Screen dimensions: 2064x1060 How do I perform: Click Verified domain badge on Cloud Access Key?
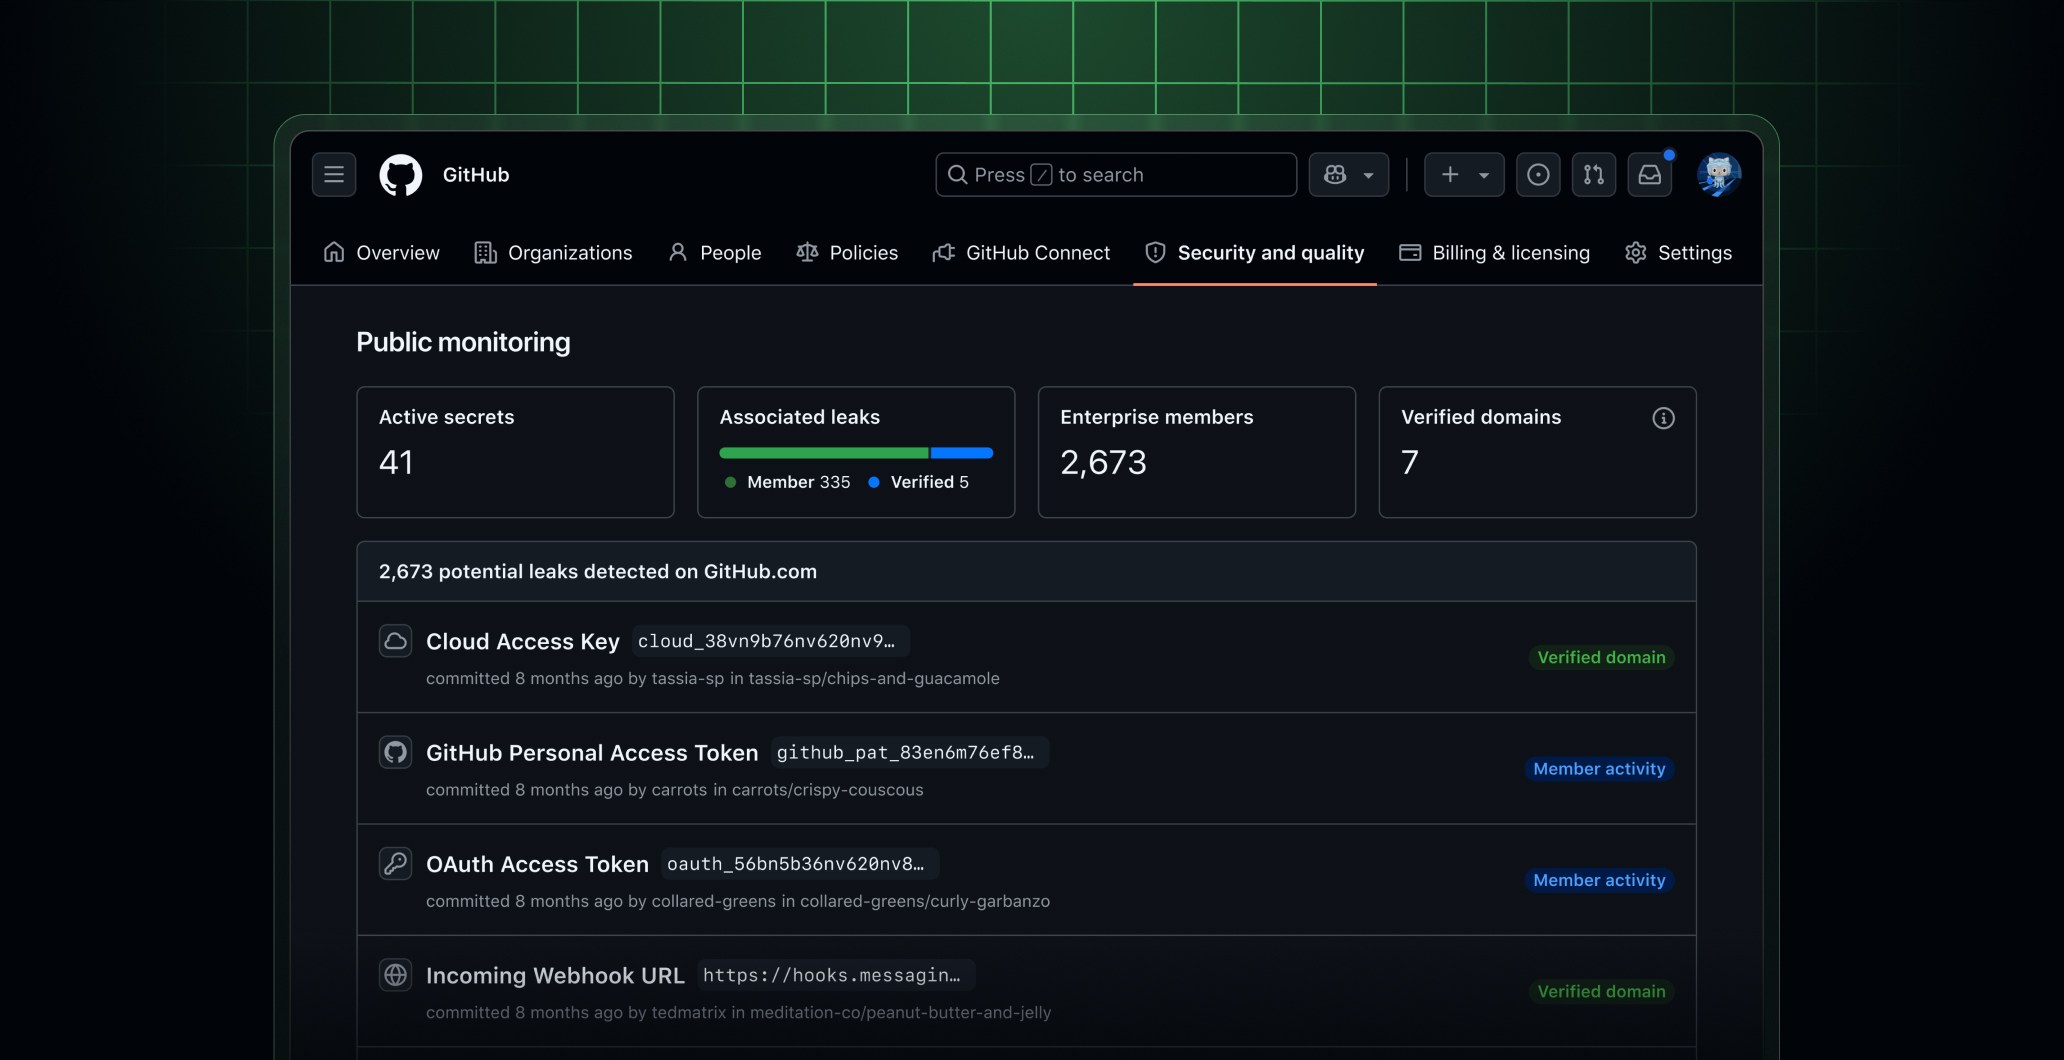point(1601,657)
